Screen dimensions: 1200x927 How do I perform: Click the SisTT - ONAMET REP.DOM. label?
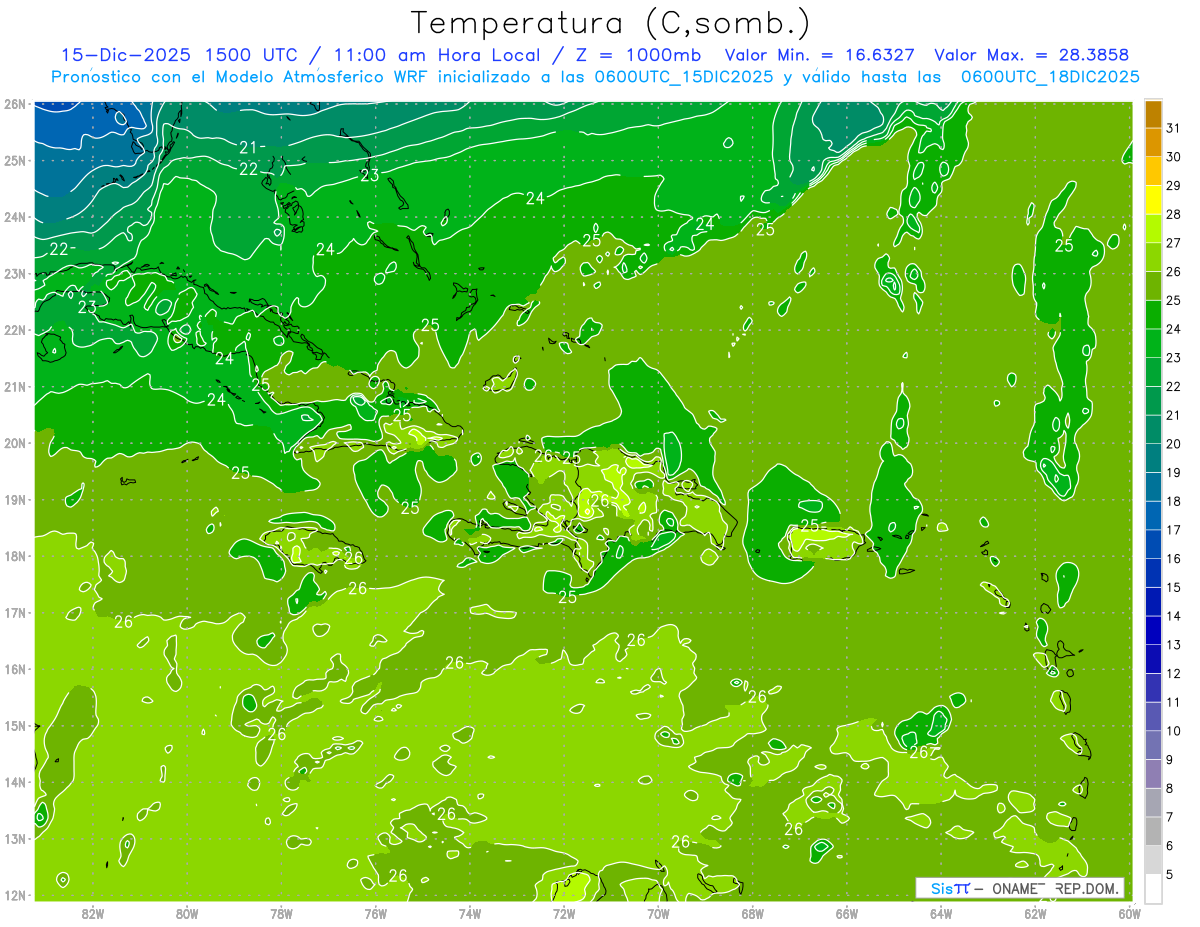1020,888
